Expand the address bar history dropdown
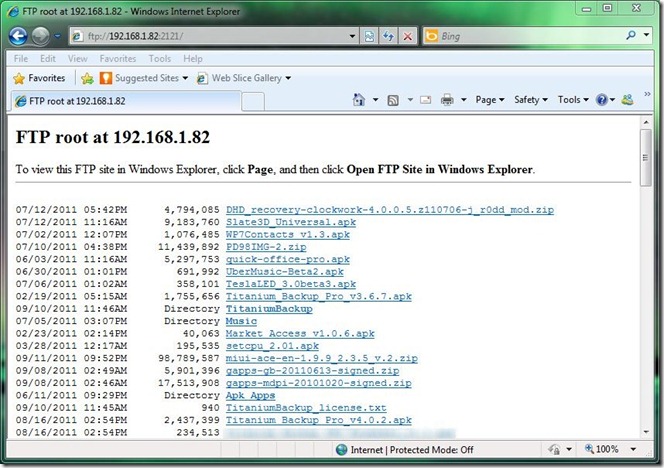664x468 pixels. coord(352,36)
